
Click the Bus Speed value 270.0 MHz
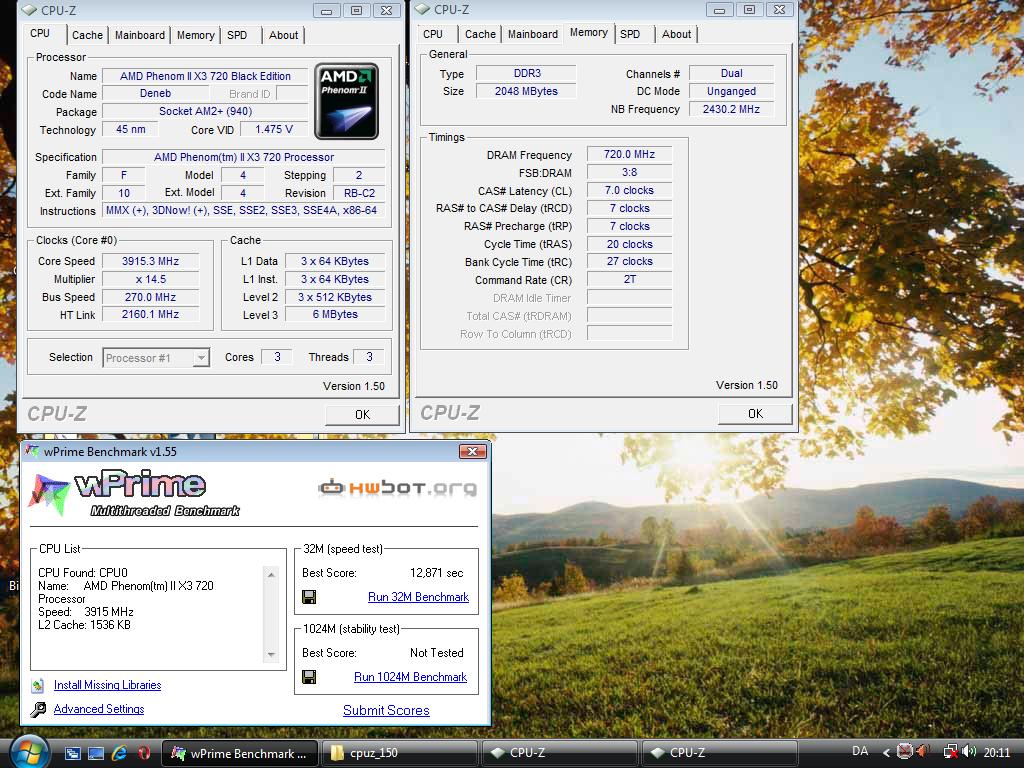(150, 297)
